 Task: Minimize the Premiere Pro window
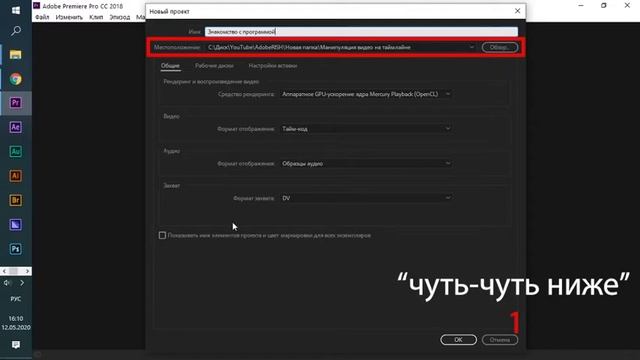581,6
